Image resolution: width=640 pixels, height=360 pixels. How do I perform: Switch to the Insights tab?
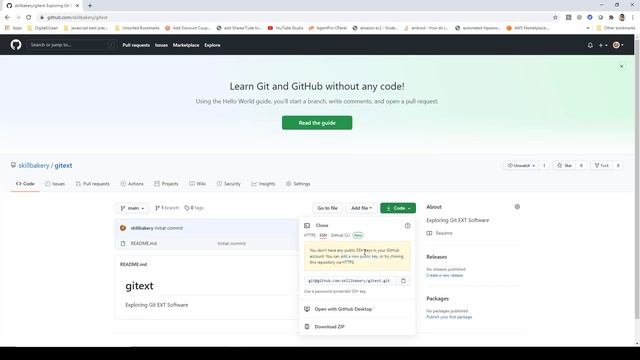point(263,184)
